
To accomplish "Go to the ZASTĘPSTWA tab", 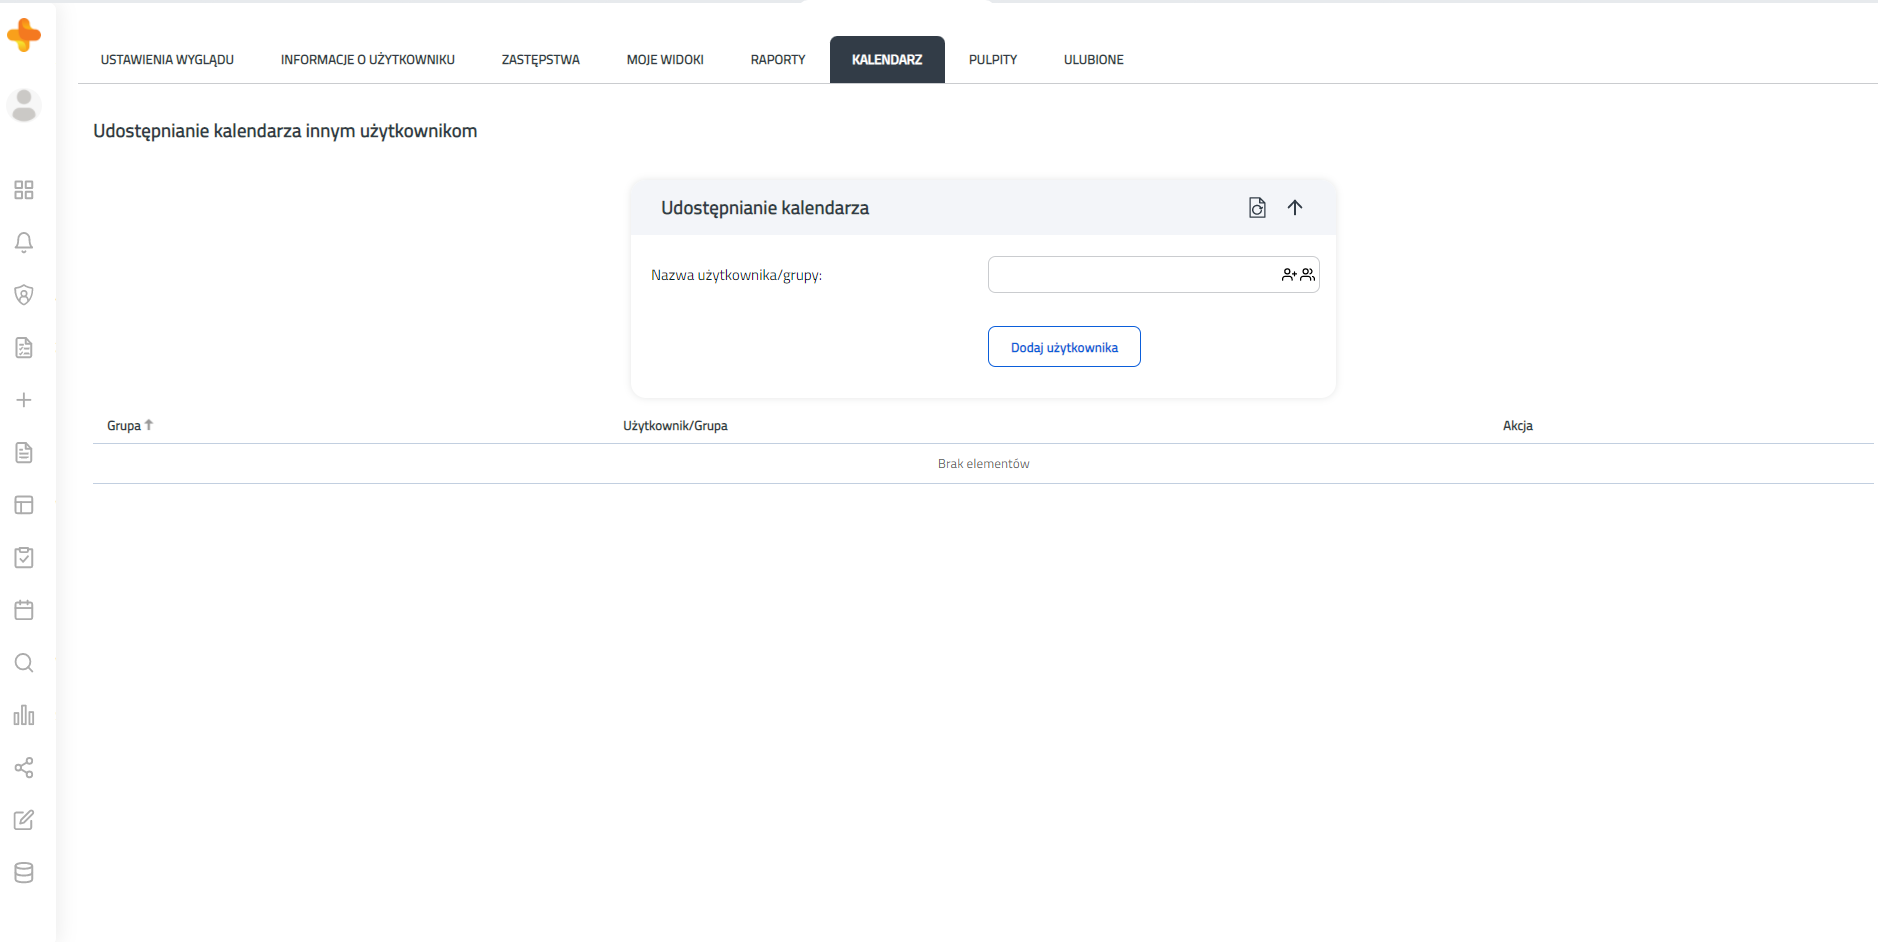I will pos(541,60).
